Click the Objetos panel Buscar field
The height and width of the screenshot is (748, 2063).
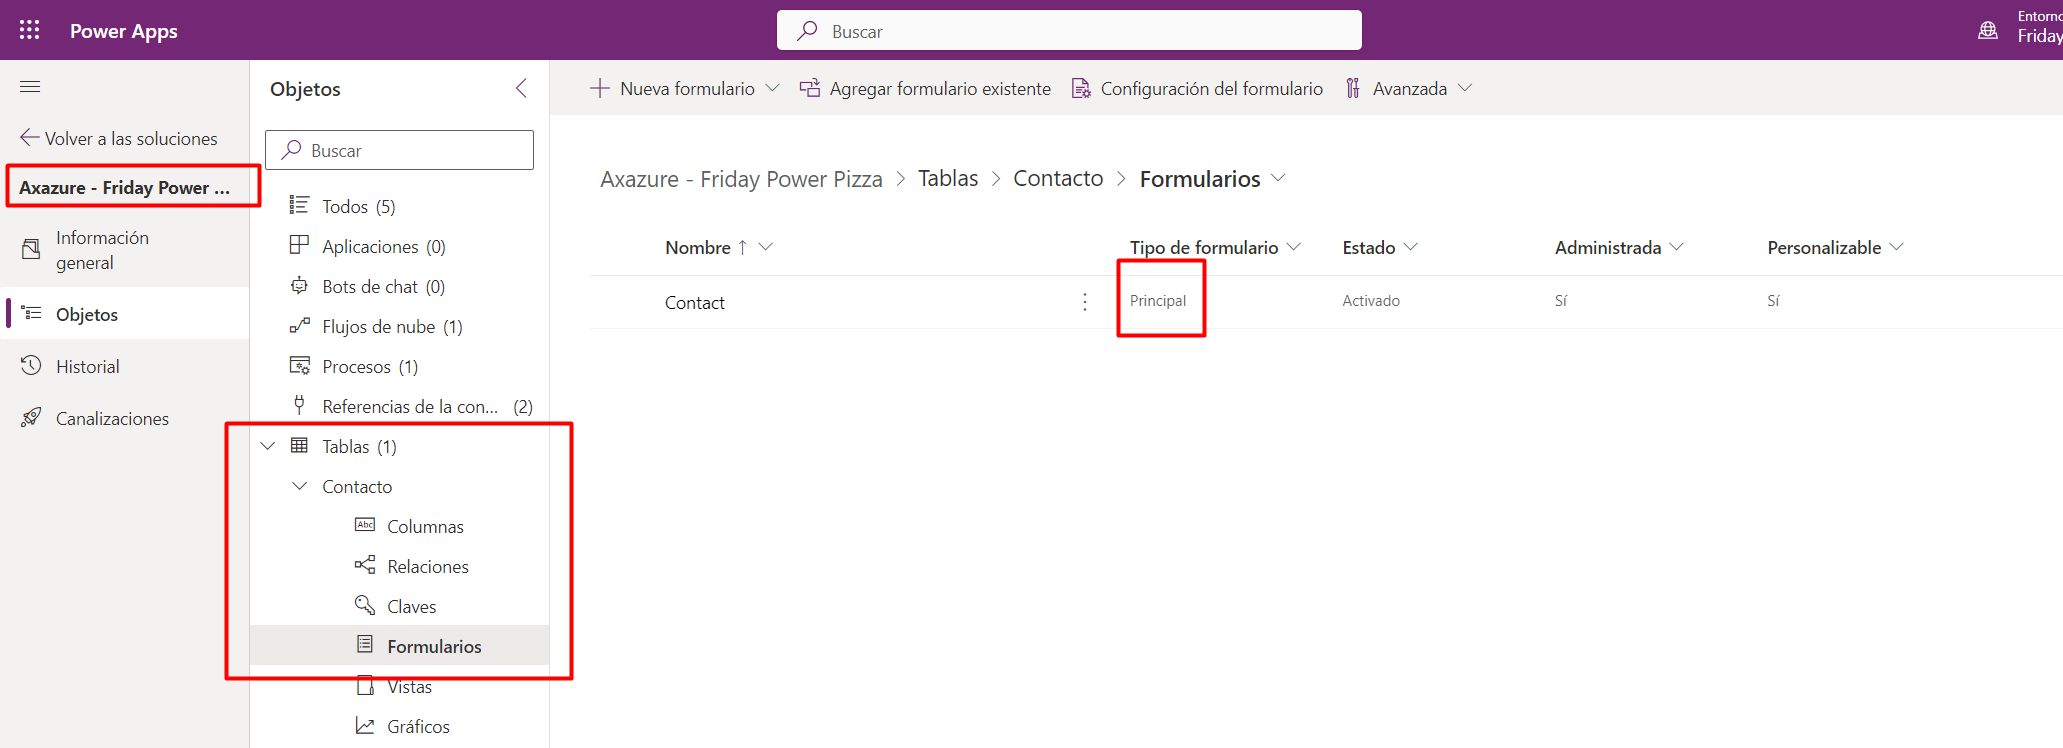pyautogui.click(x=399, y=150)
